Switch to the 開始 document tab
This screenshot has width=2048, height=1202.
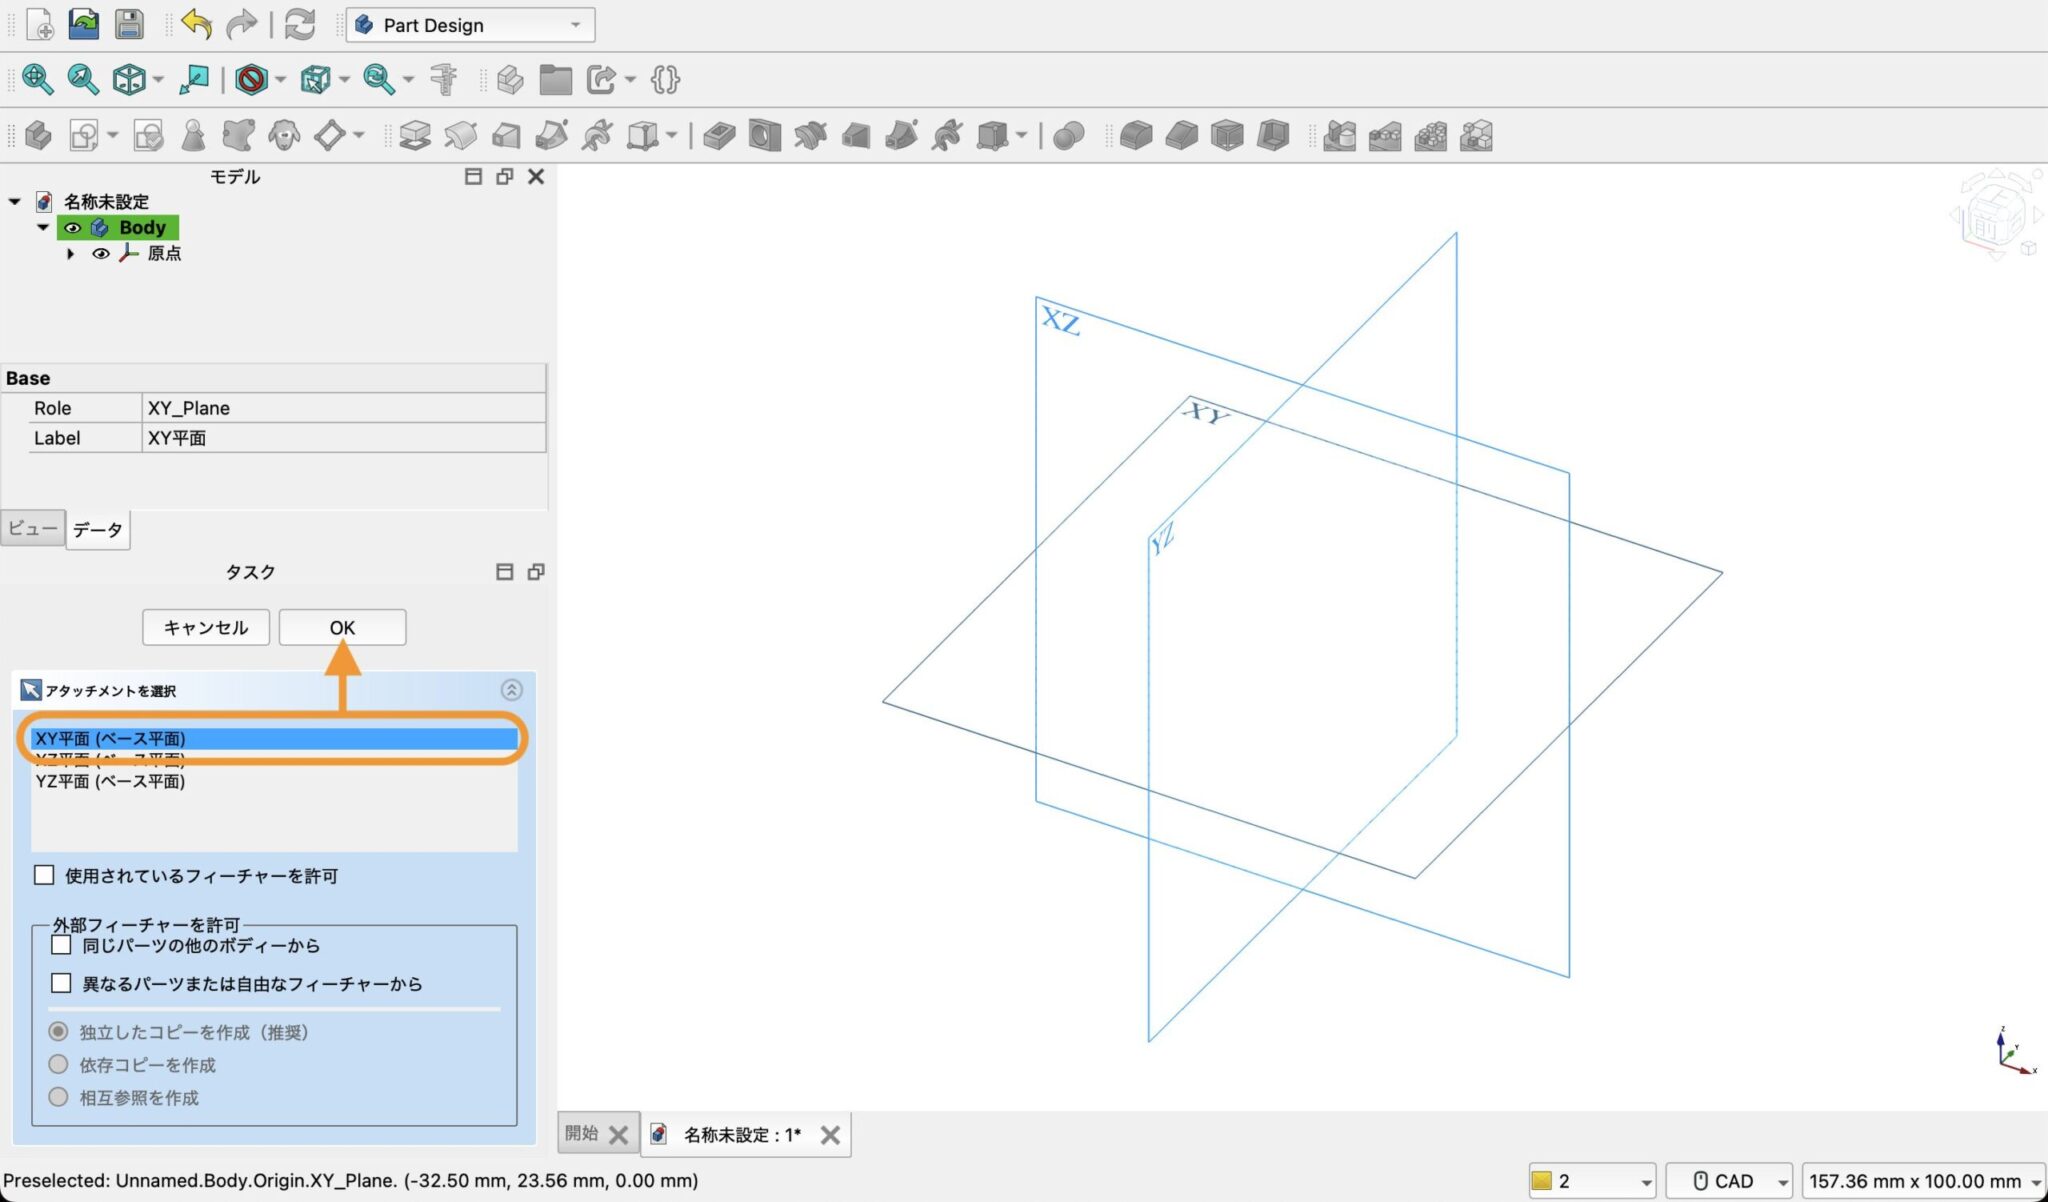581,1134
